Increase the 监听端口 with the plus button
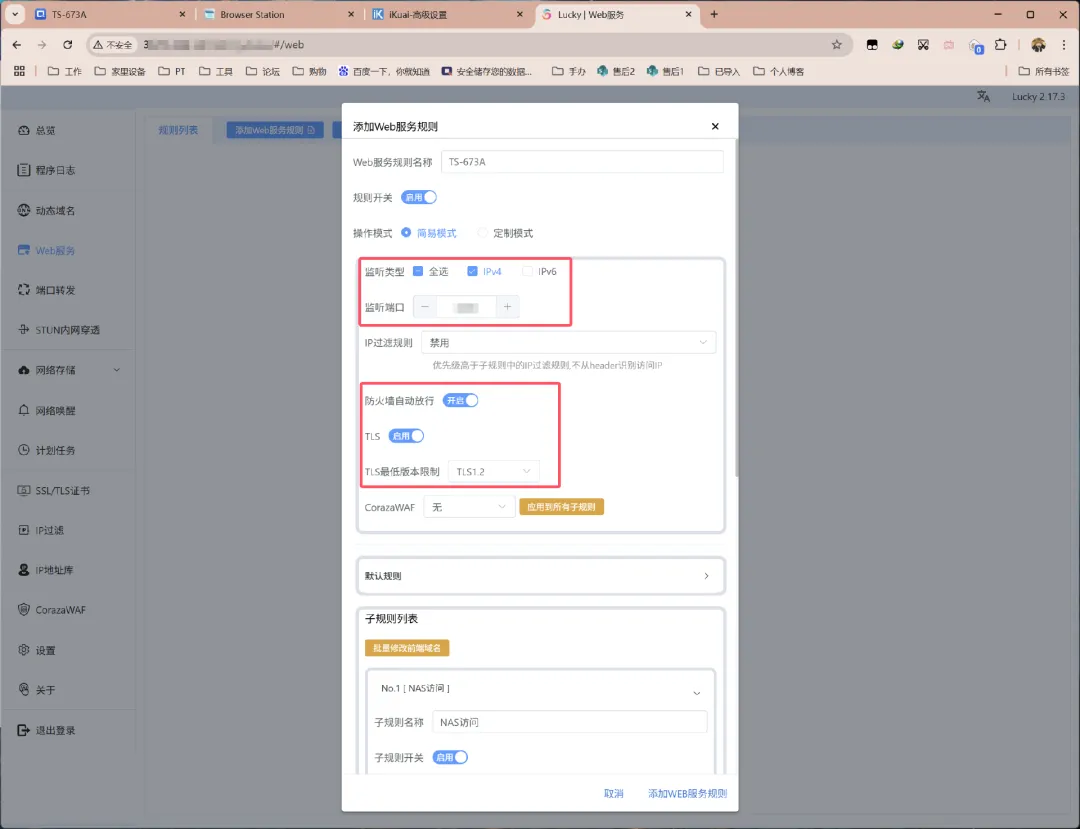 pos(508,307)
